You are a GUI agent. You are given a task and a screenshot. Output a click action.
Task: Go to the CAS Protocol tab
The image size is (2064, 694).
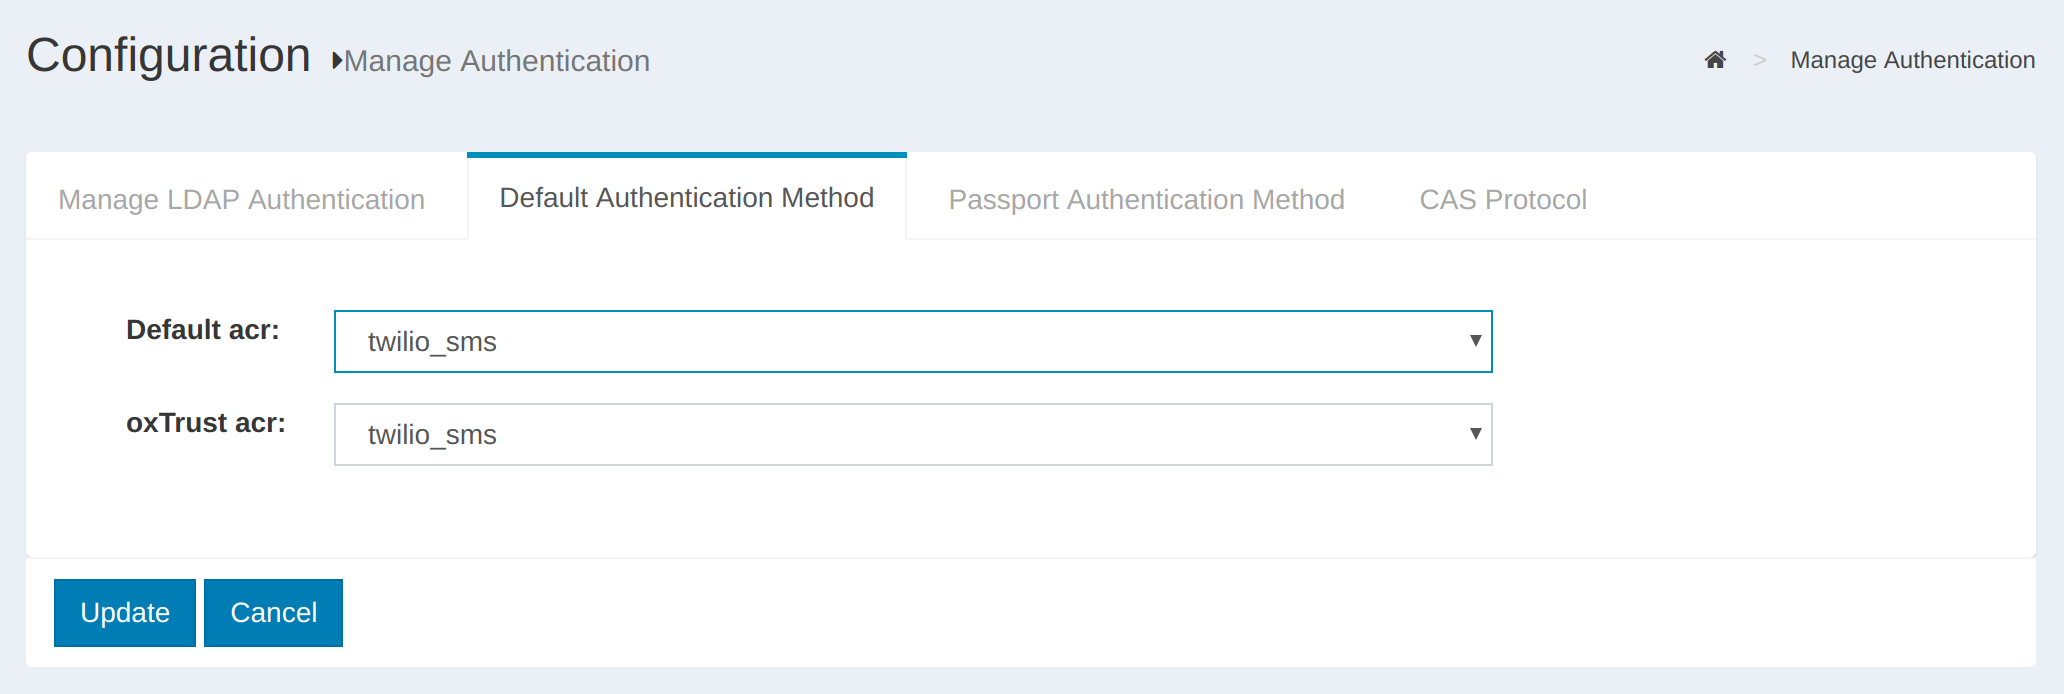[1502, 199]
